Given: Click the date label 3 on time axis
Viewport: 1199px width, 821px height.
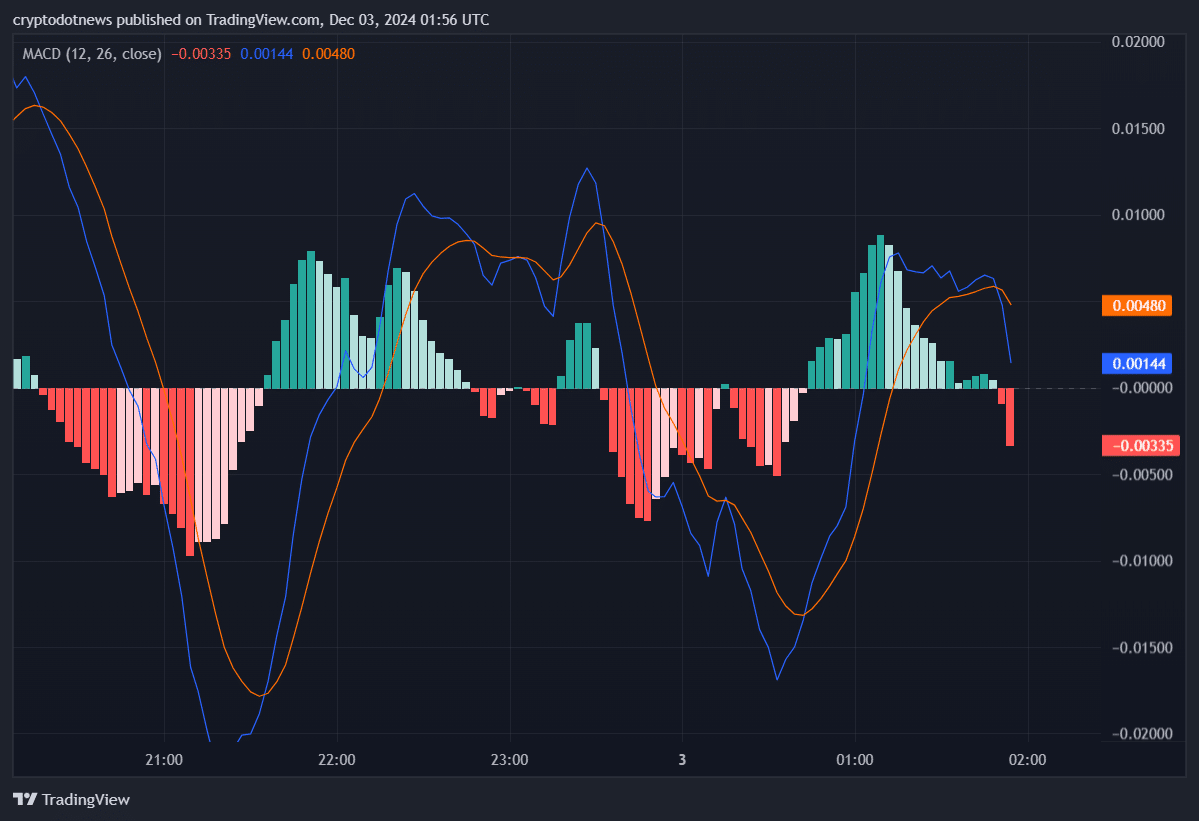Looking at the screenshot, I should 682,760.
